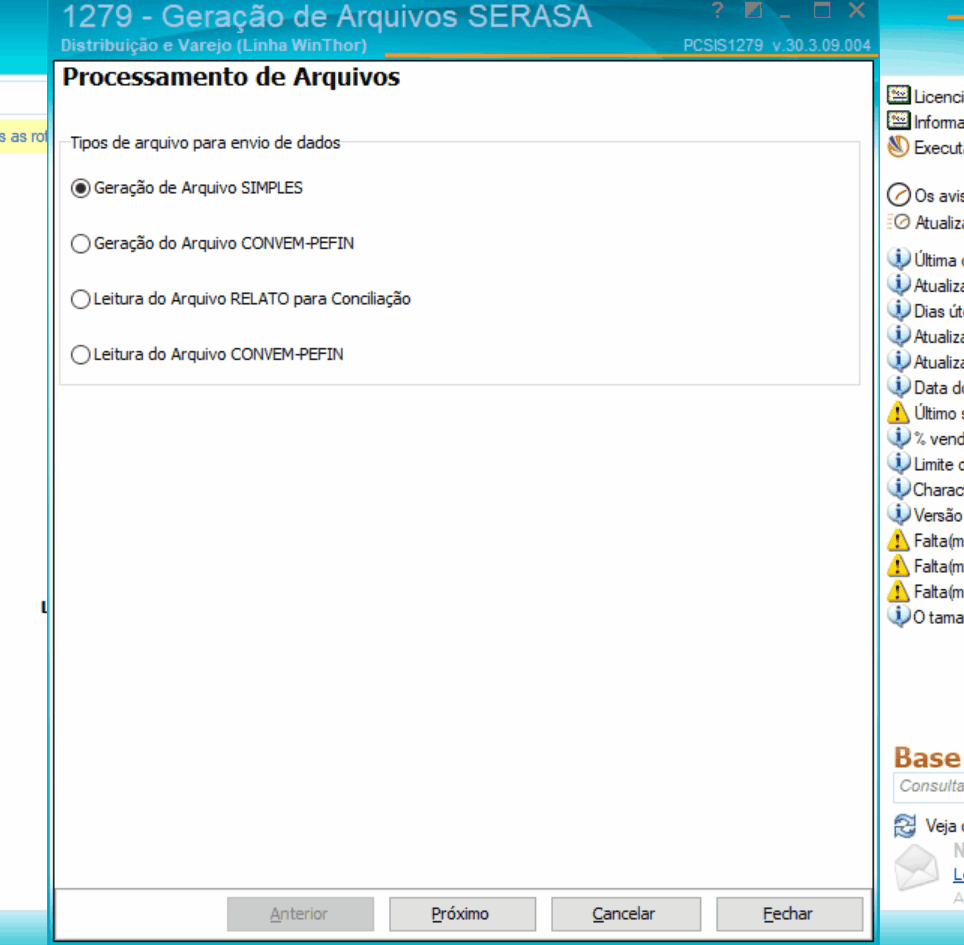The width and height of the screenshot is (964, 945).
Task: Click the first Atualiza... refresh clock icon
Action: 898,221
